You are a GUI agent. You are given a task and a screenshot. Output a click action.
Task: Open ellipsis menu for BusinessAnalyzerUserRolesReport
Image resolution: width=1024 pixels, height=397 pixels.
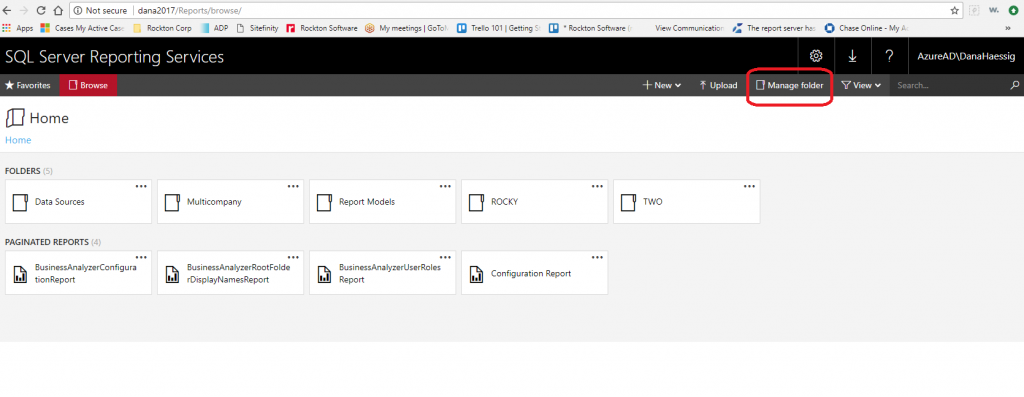(445, 257)
